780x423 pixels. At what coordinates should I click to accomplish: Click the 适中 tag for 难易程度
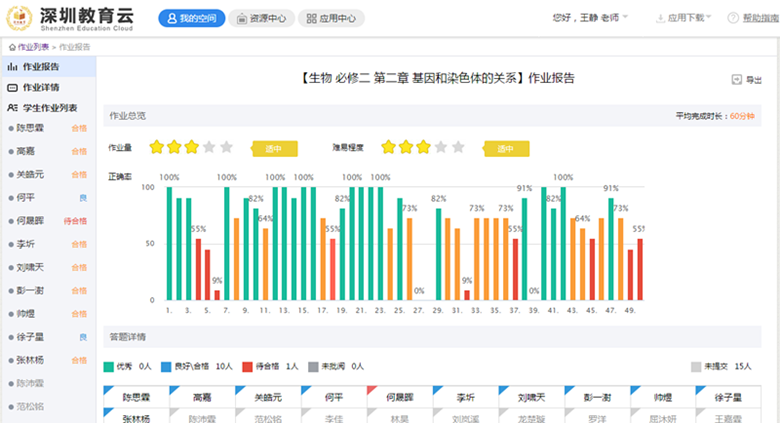[x=506, y=148]
